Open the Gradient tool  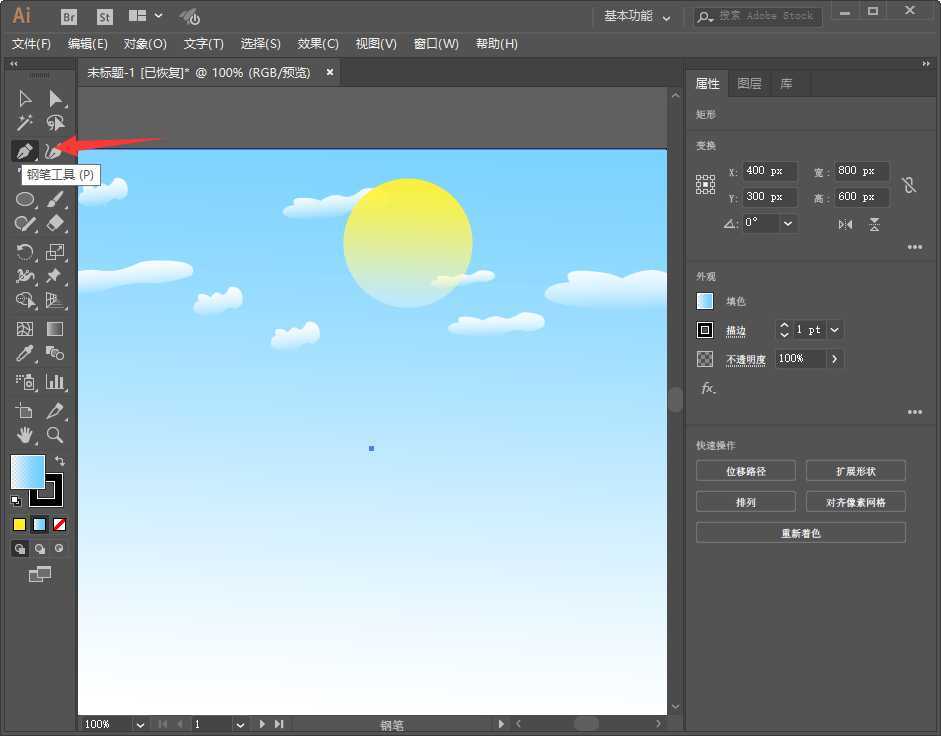[55, 329]
